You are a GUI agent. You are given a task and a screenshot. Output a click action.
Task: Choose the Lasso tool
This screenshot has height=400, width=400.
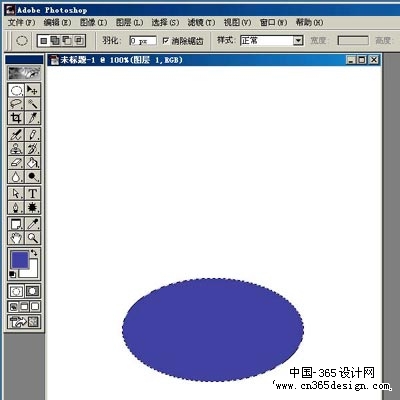16,104
